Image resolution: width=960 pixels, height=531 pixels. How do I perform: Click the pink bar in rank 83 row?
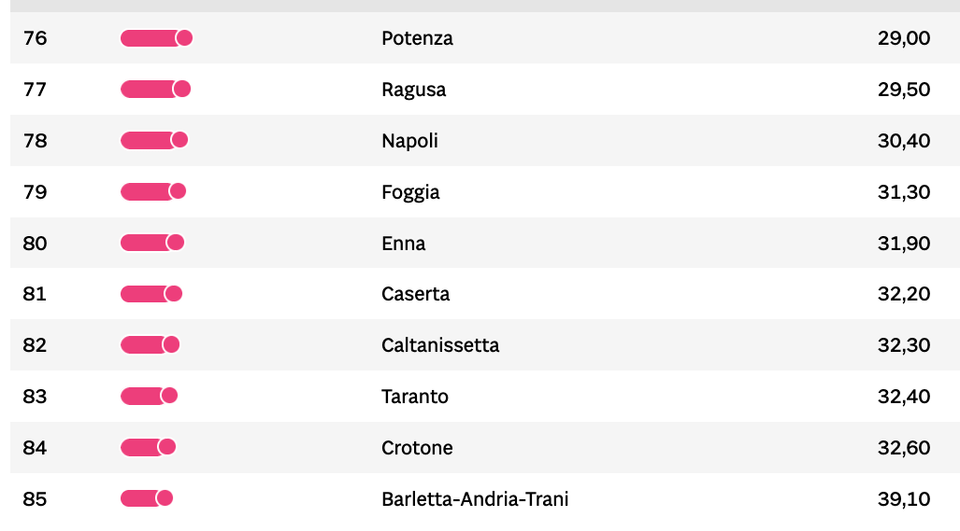(x=148, y=396)
